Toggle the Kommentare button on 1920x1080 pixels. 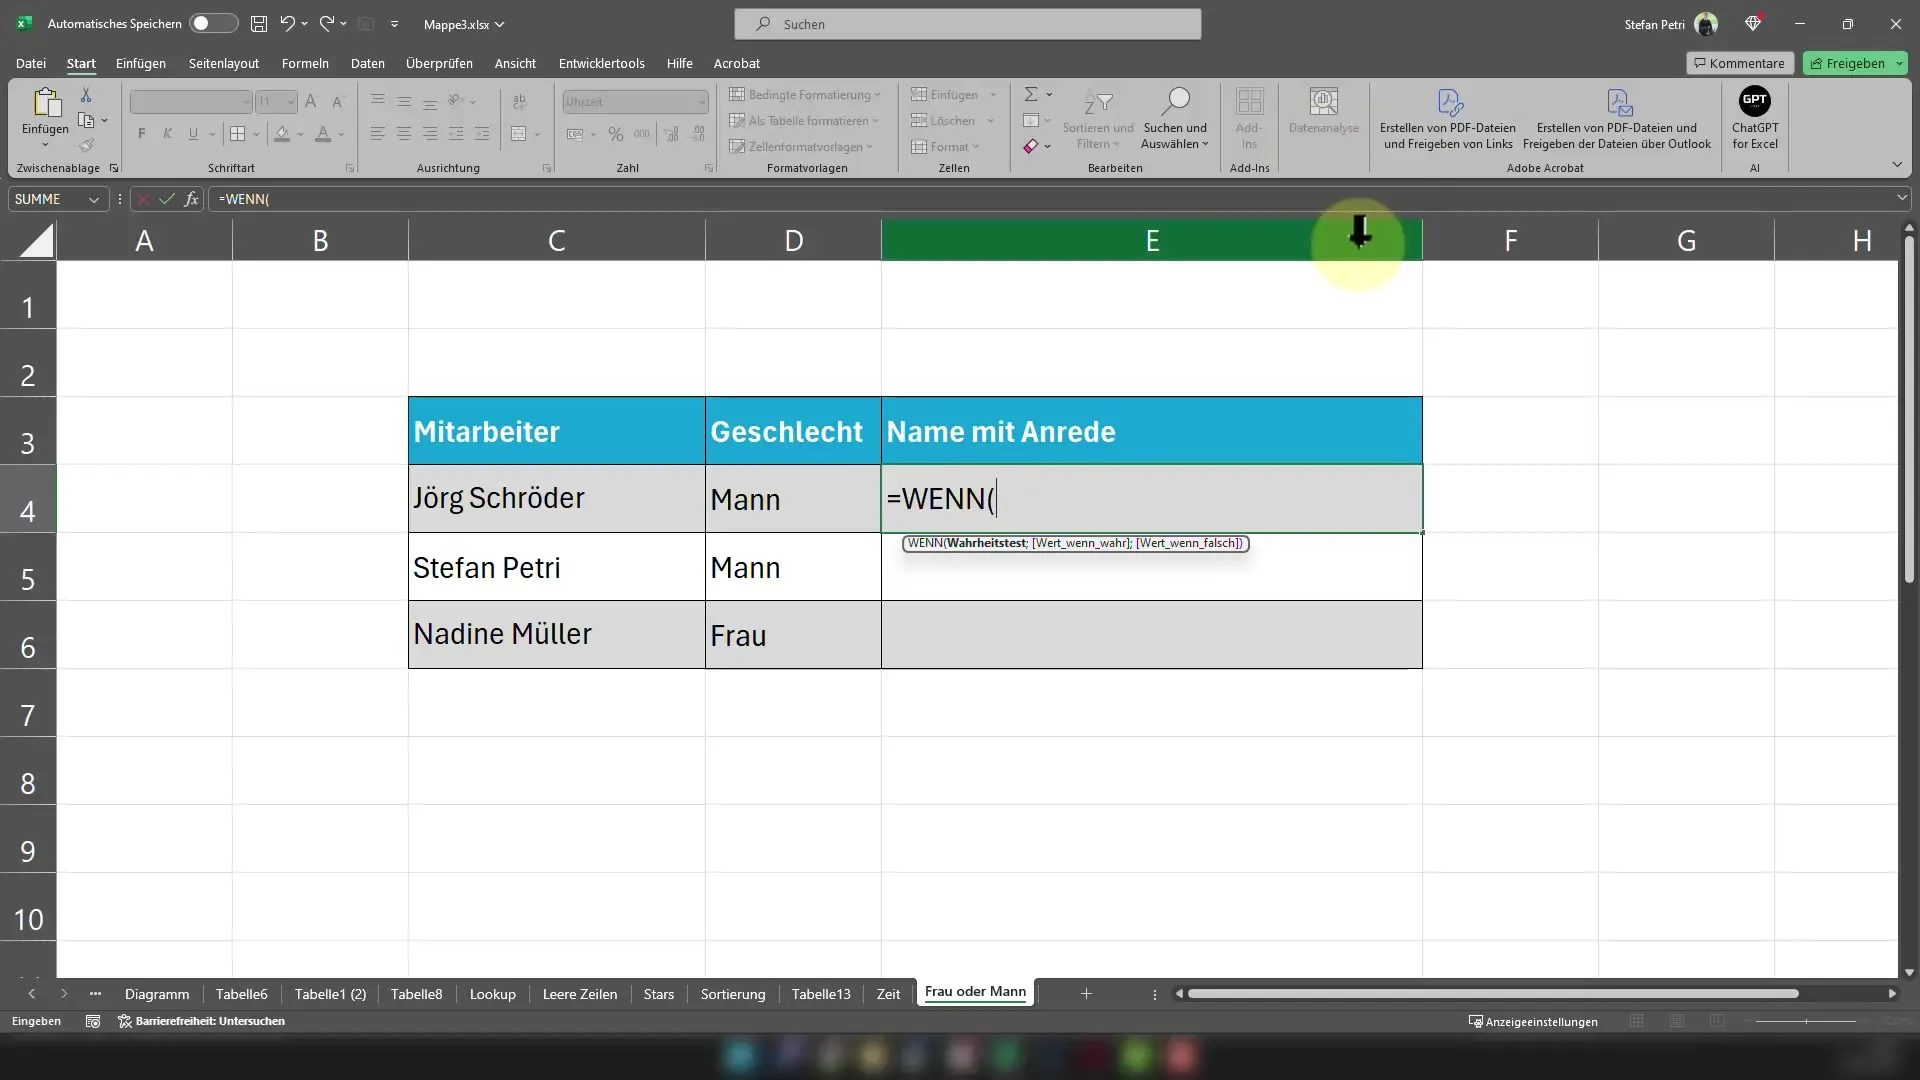pos(1737,62)
